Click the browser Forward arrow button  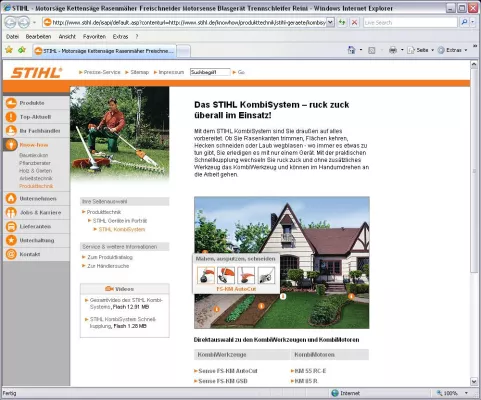(x=24, y=23)
